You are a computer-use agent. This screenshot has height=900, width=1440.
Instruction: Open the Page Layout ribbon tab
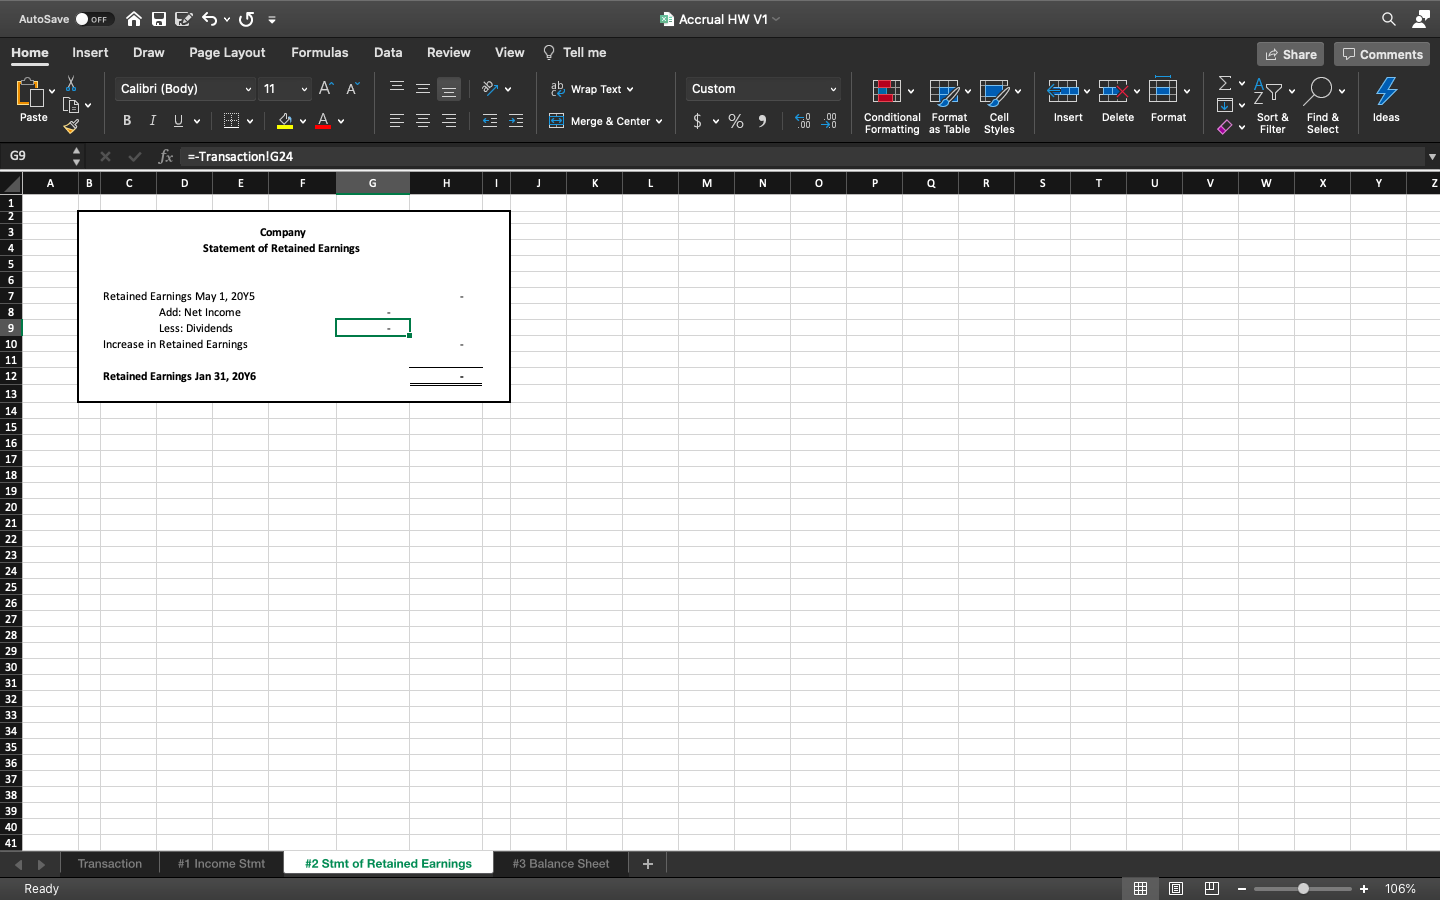227,52
